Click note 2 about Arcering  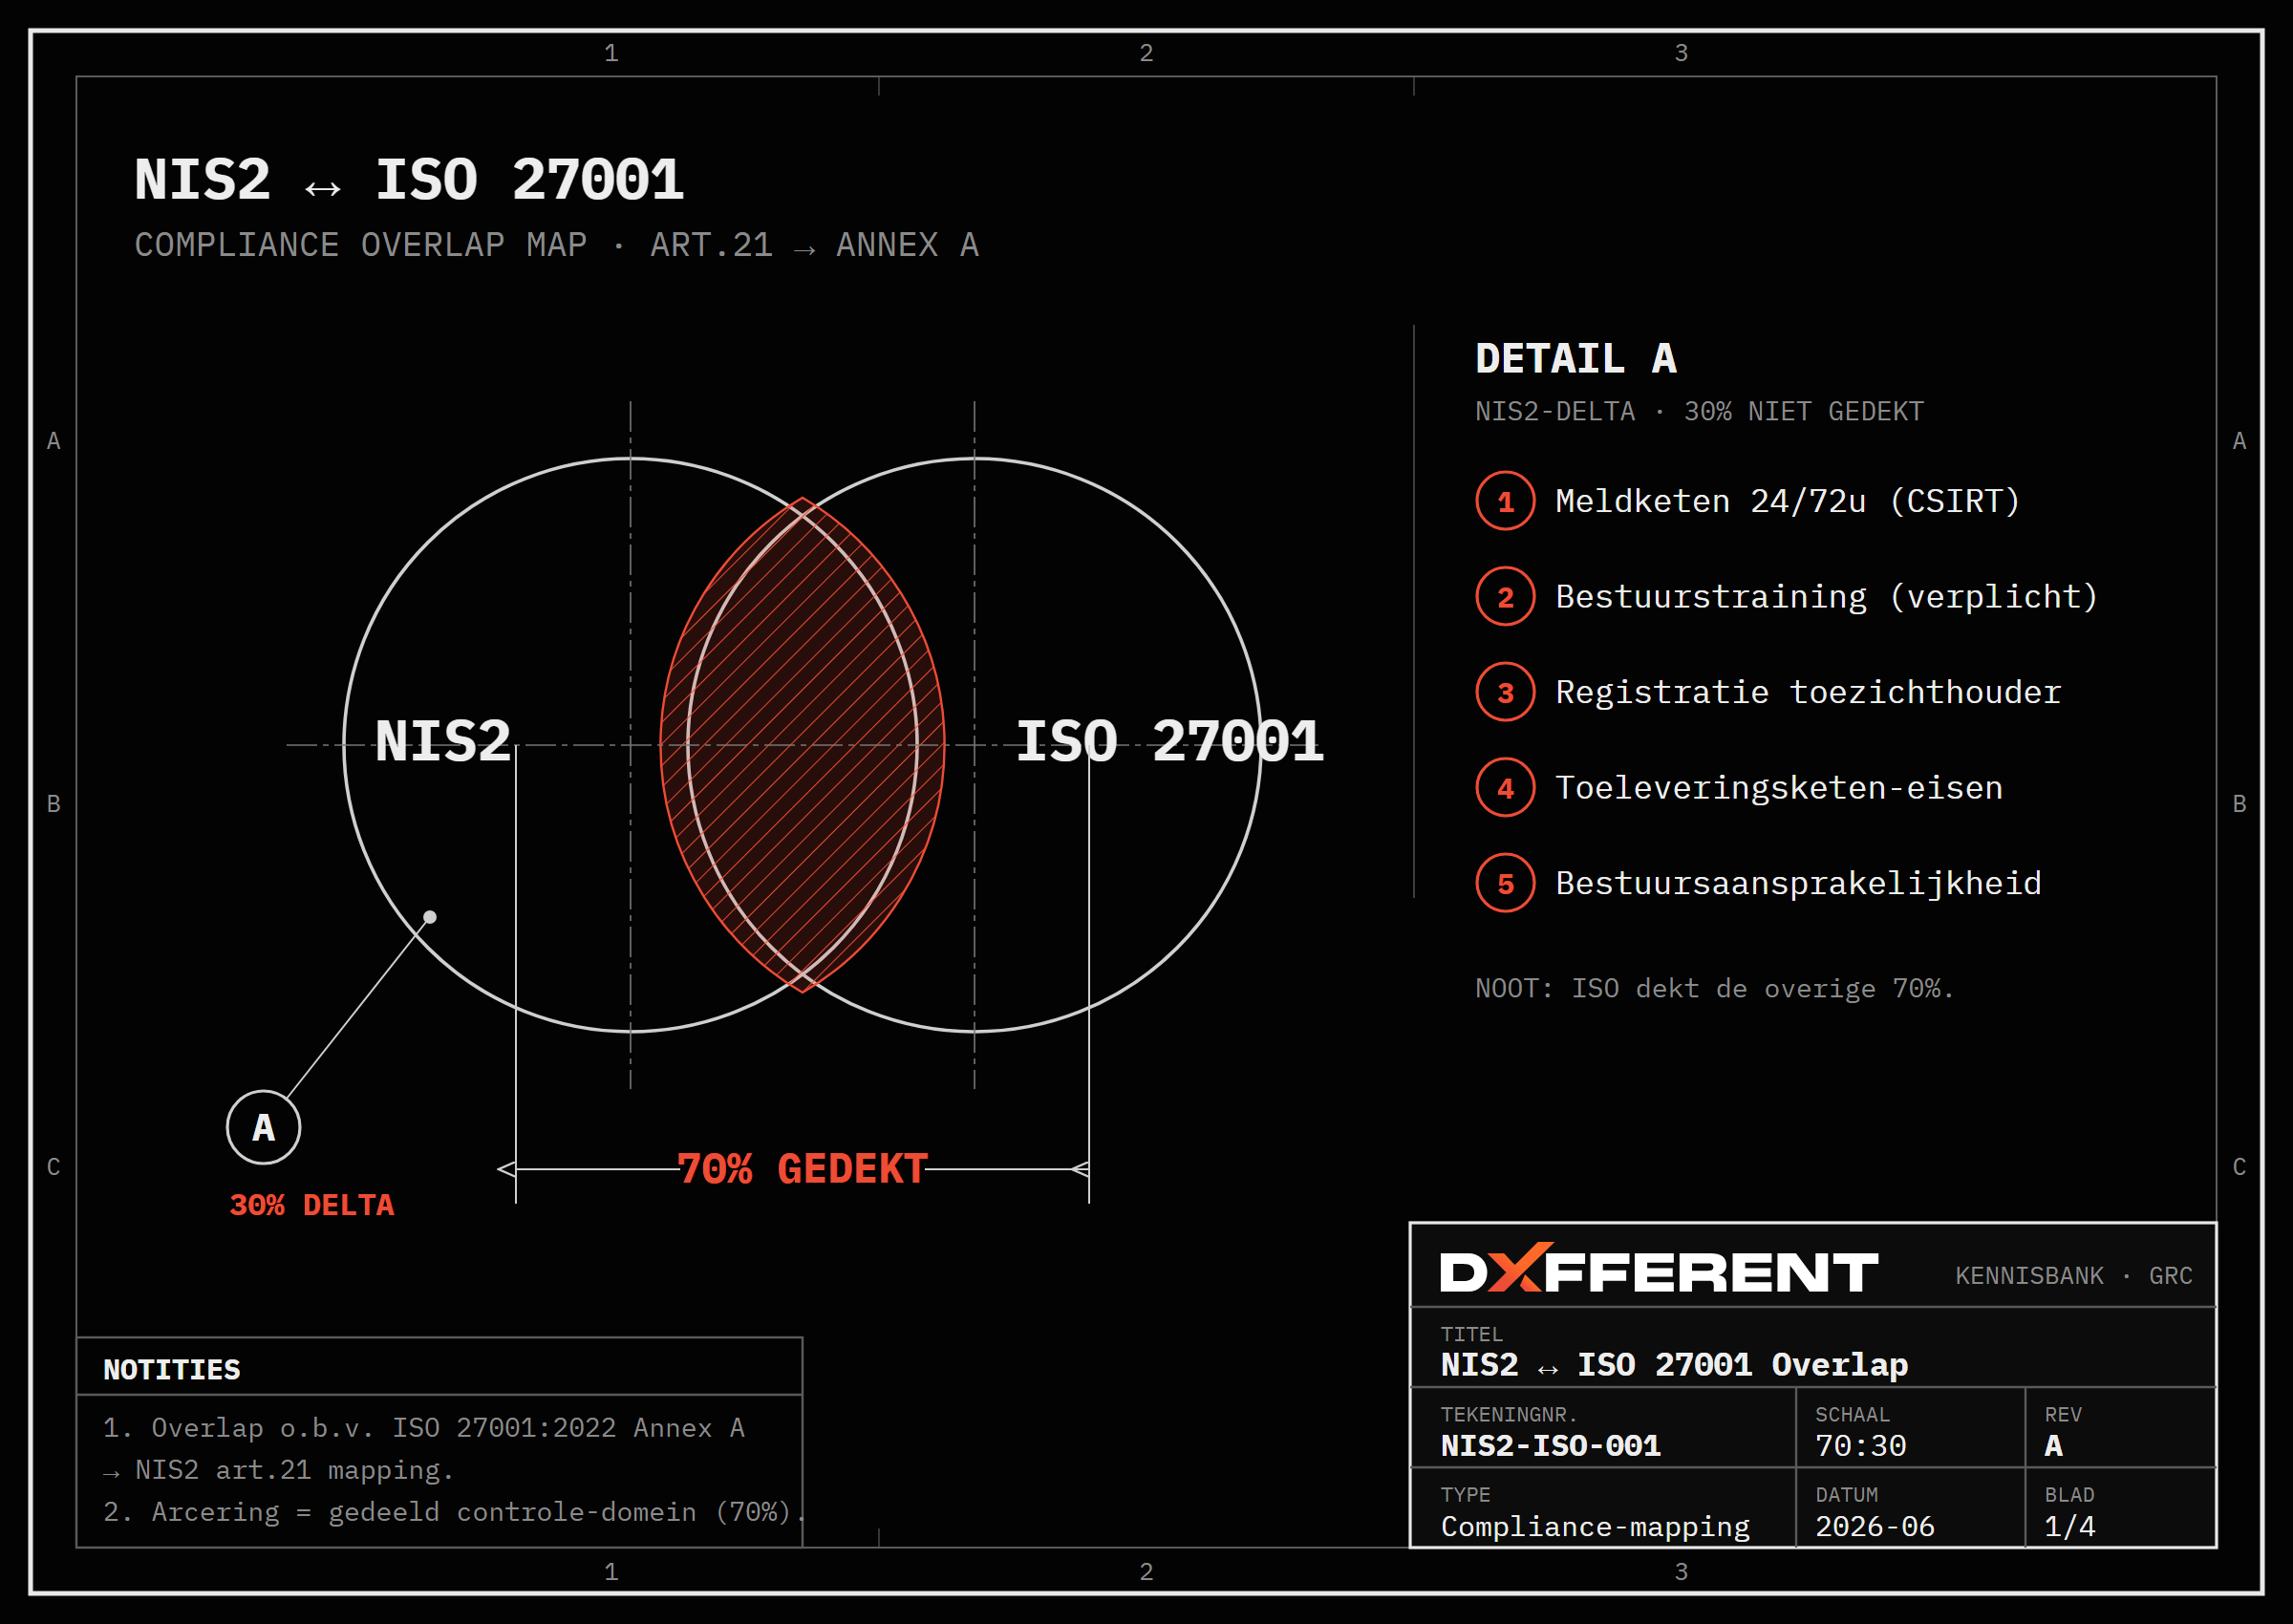455,1512
